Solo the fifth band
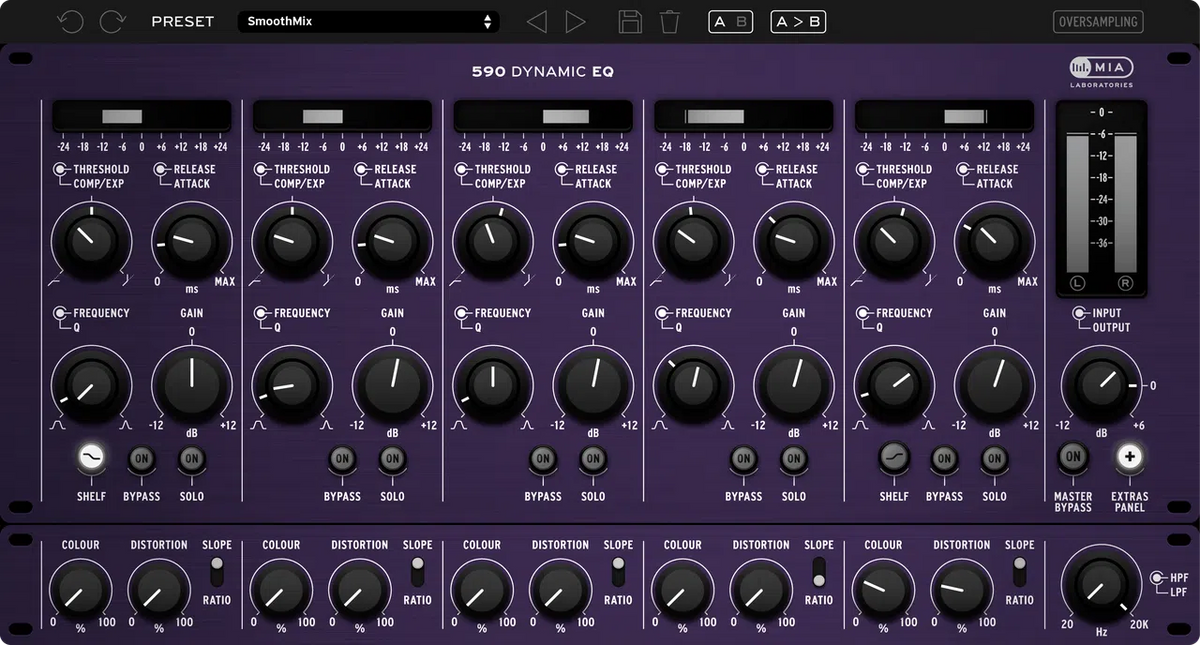 click(994, 459)
